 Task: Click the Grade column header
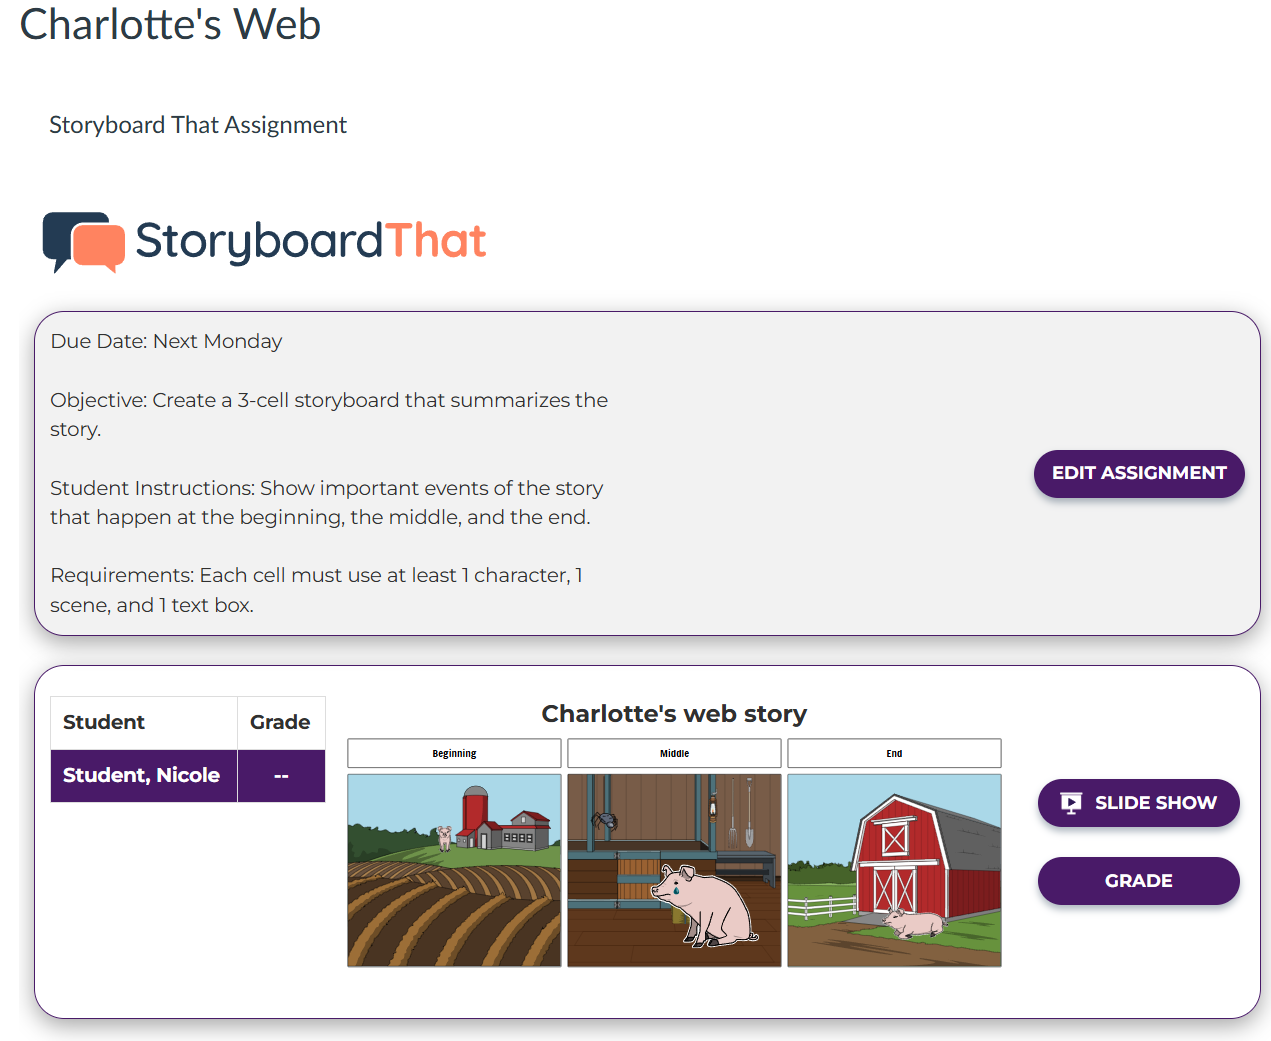coord(280,723)
